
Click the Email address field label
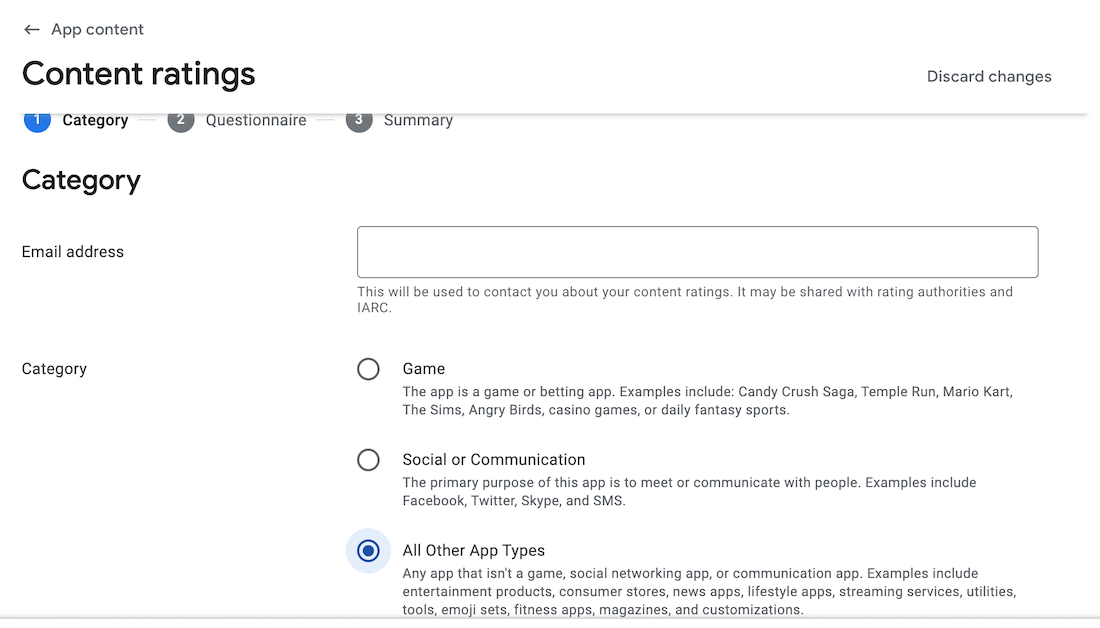[x=73, y=252]
